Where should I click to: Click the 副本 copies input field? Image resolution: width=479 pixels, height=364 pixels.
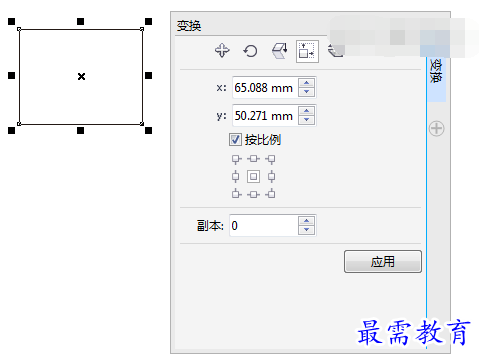(263, 226)
